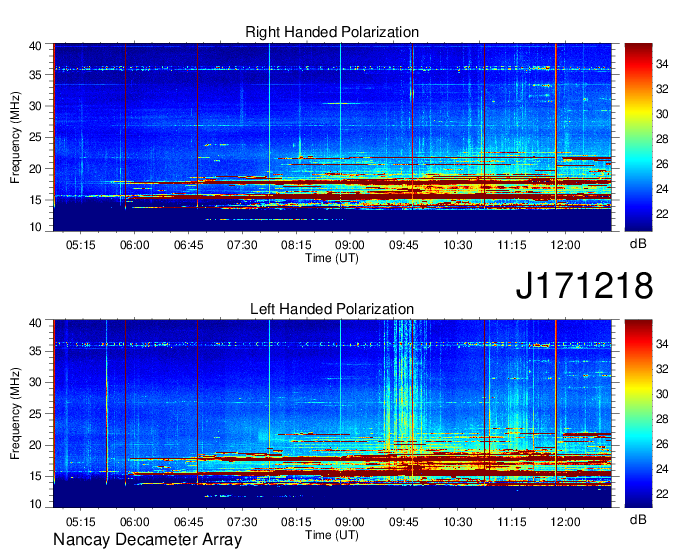Click the dB label under Left Handed colorbar
The image size is (680, 552).
click(x=638, y=519)
